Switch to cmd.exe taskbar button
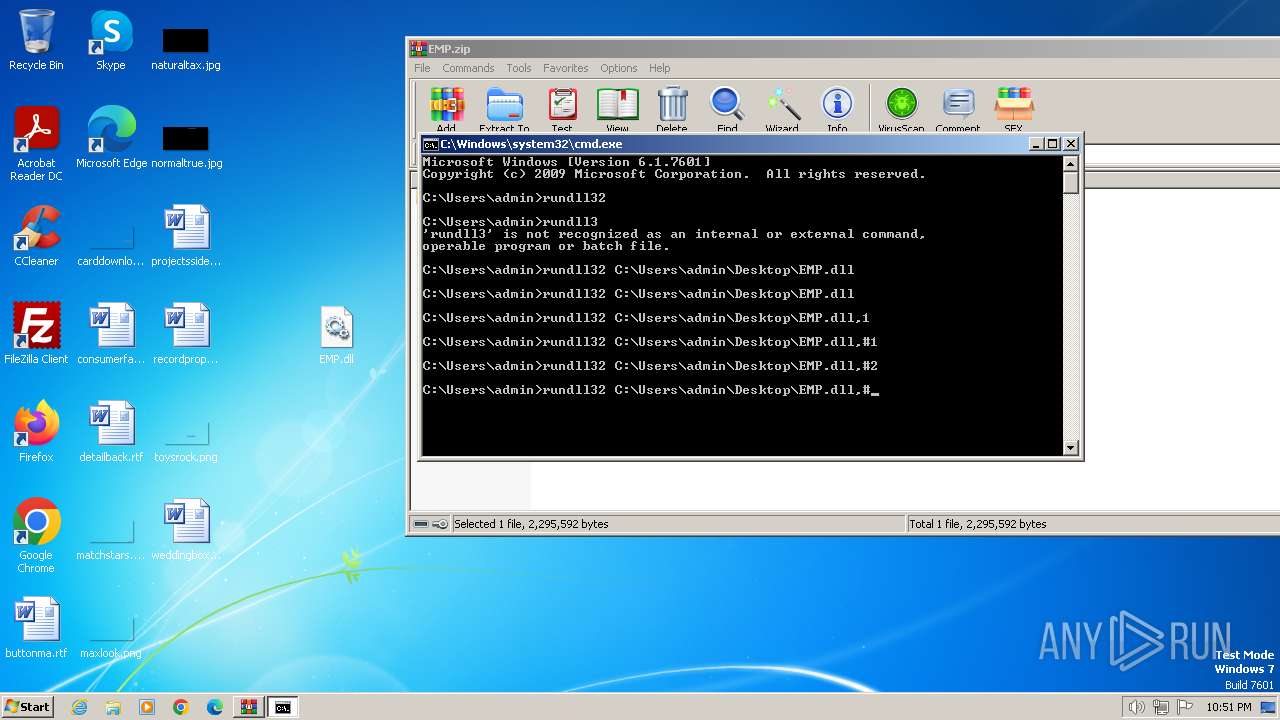 (283, 707)
